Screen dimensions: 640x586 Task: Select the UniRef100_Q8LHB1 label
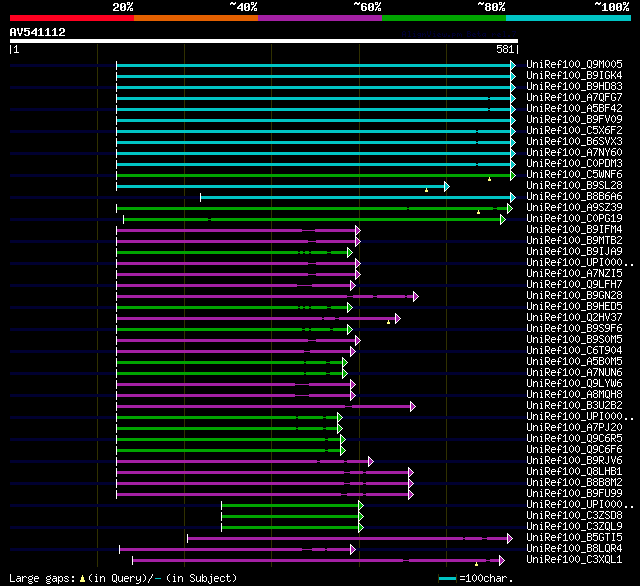click(574, 472)
